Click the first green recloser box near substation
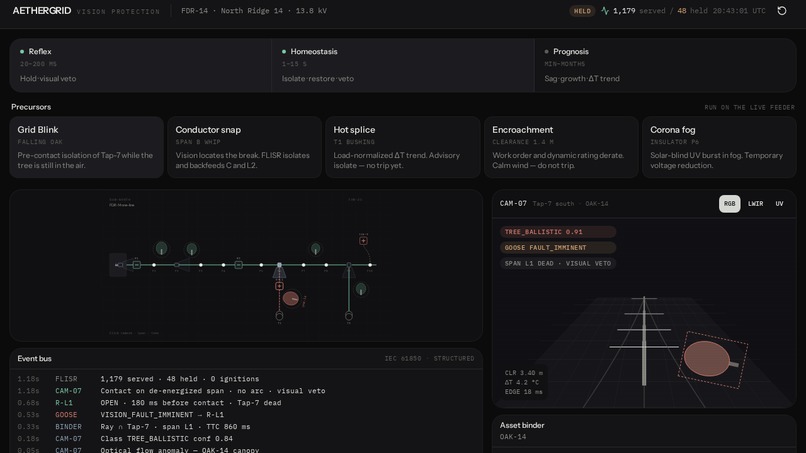This screenshot has width=806, height=453. pos(137,265)
